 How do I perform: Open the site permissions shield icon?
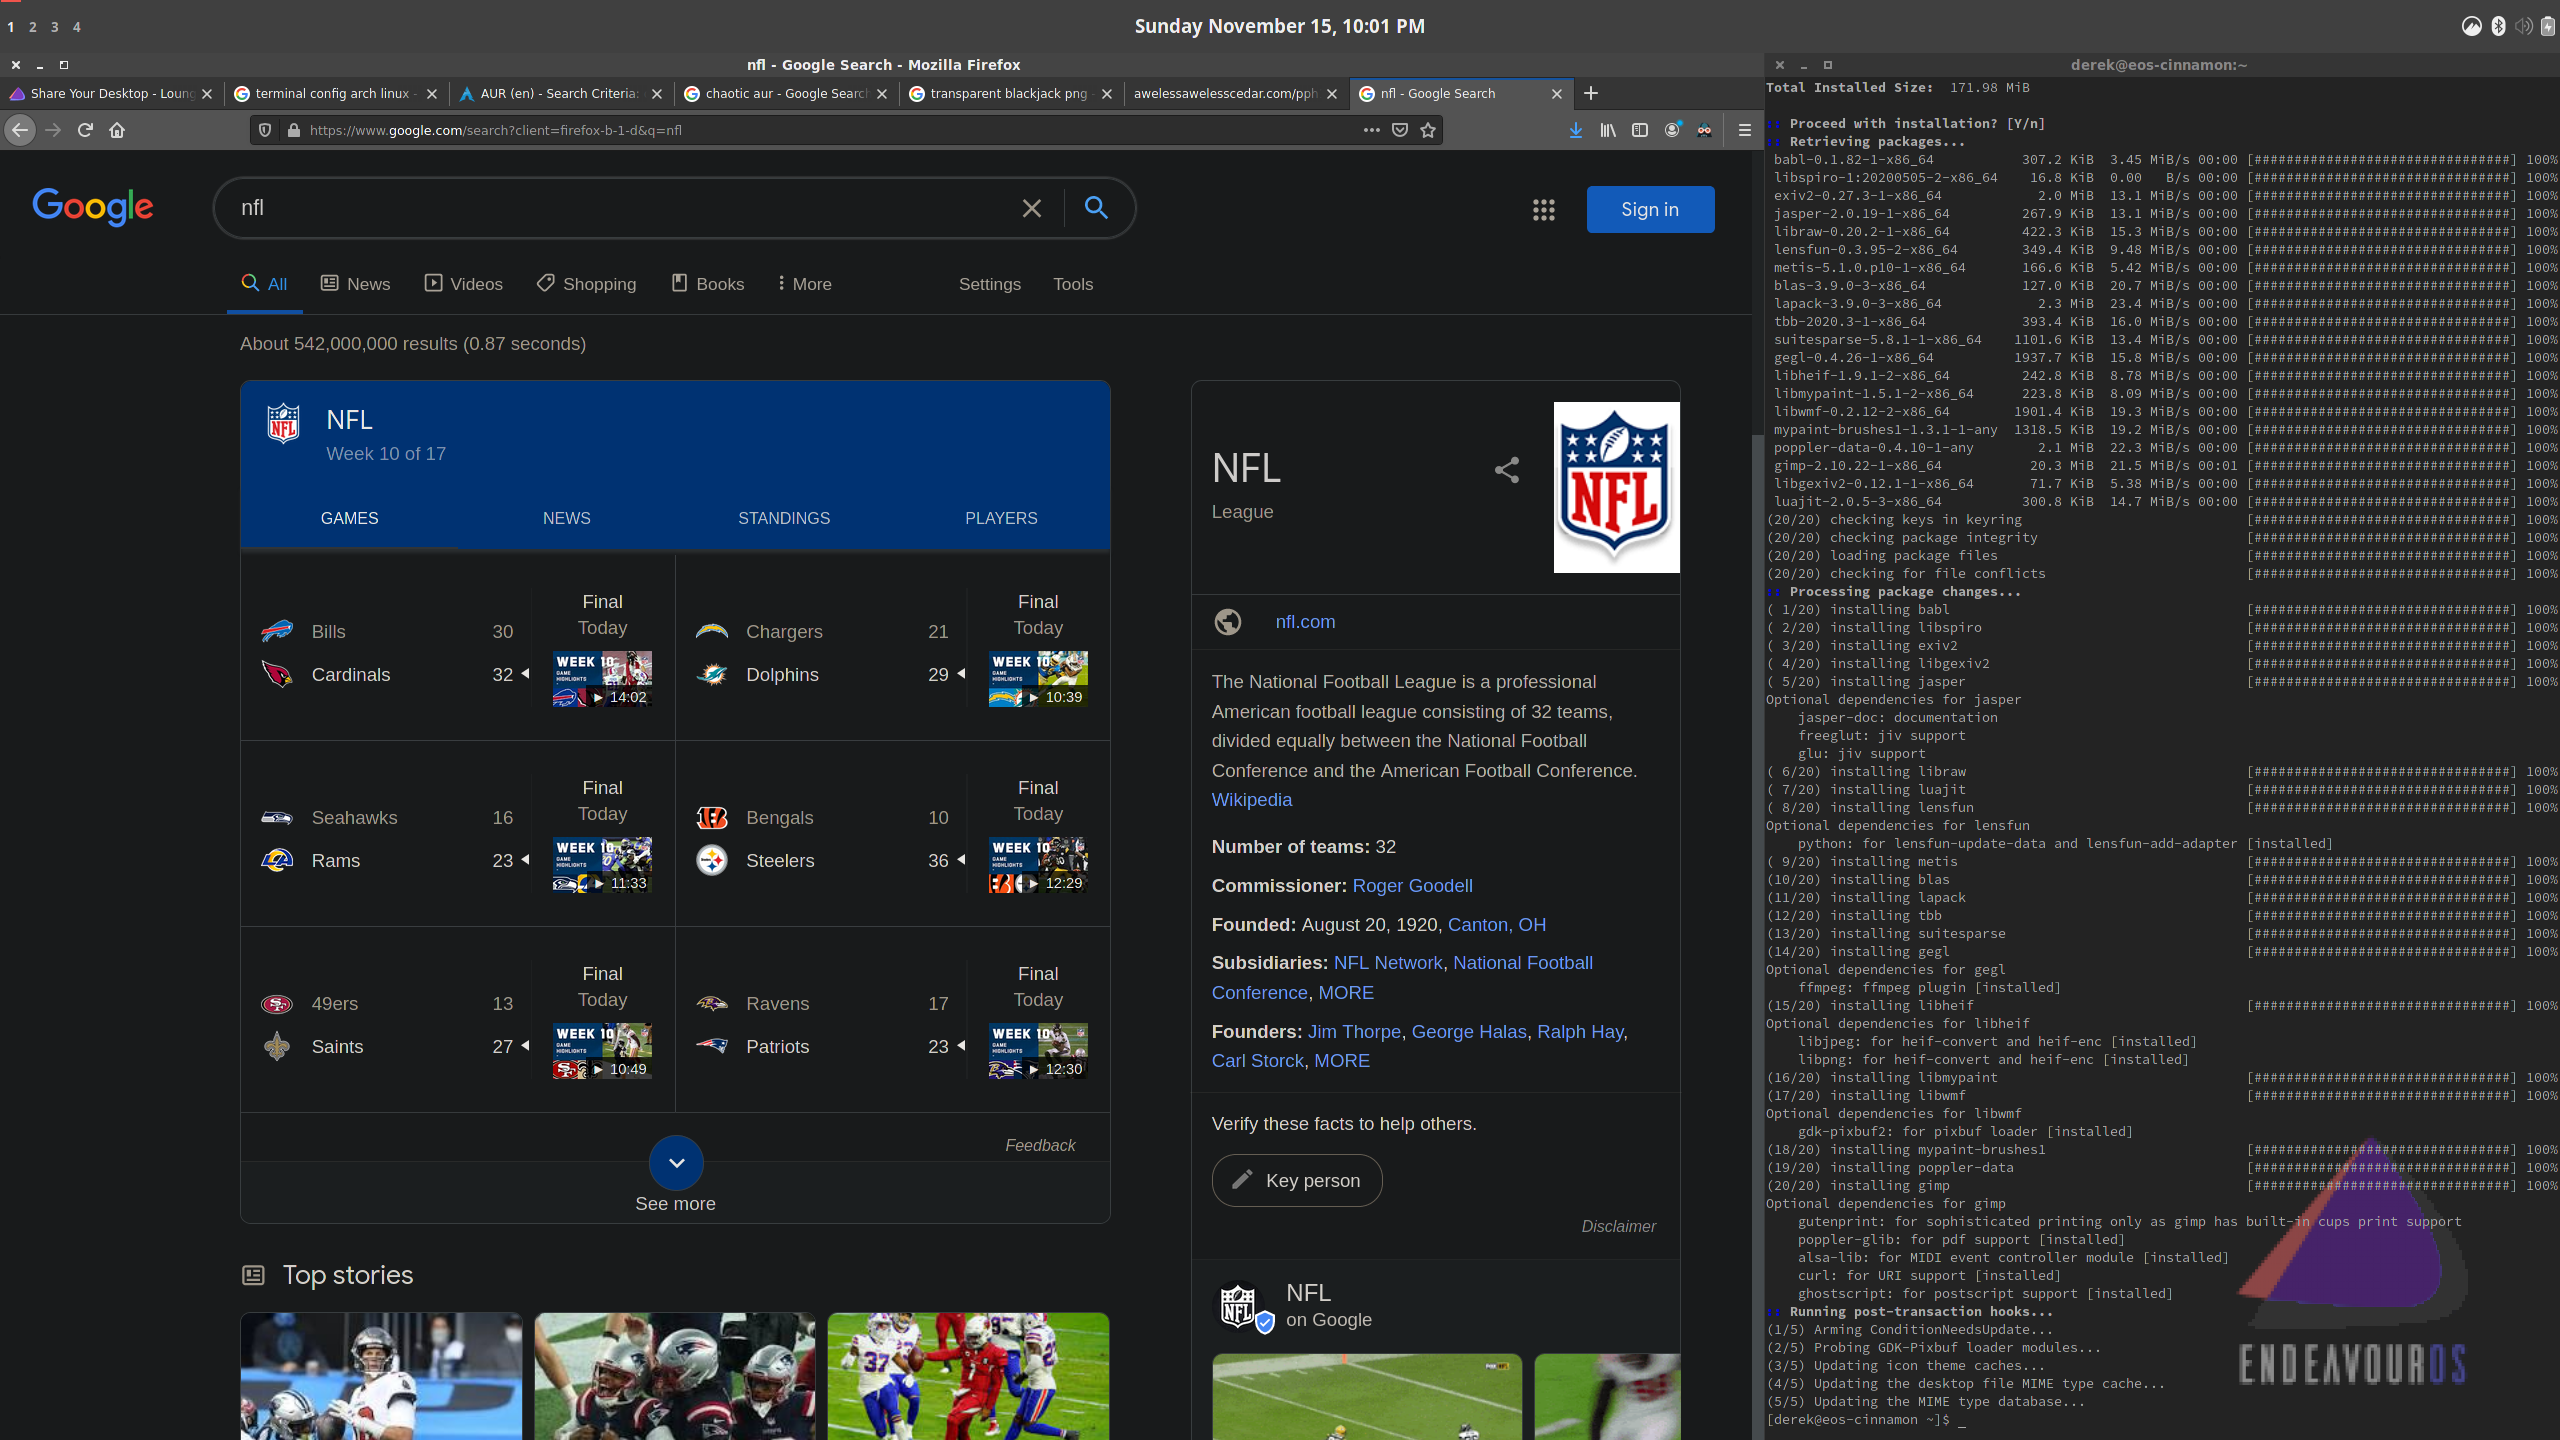click(265, 130)
